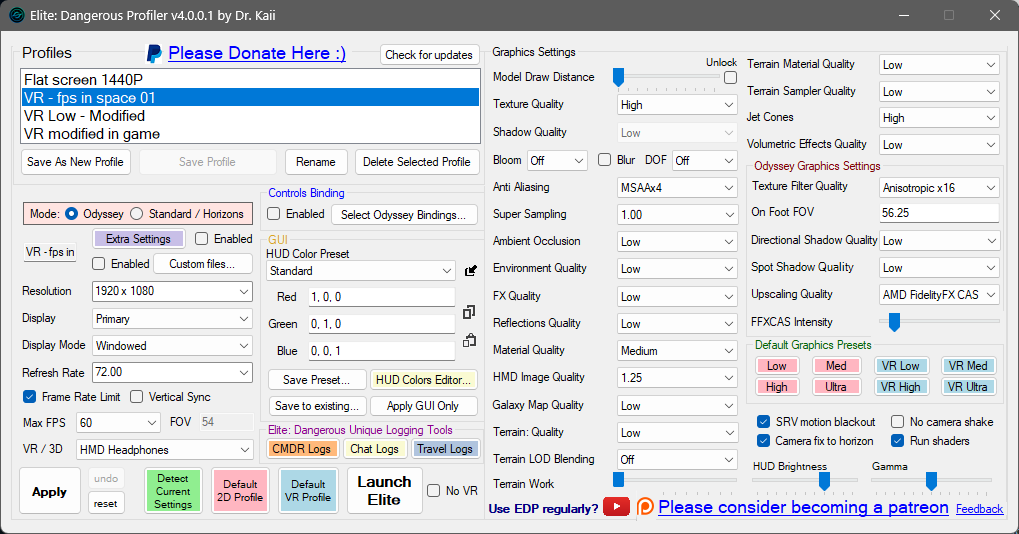Image resolution: width=1019 pixels, height=534 pixels.
Task: Open Jet Cones dropdown
Action: (939, 118)
